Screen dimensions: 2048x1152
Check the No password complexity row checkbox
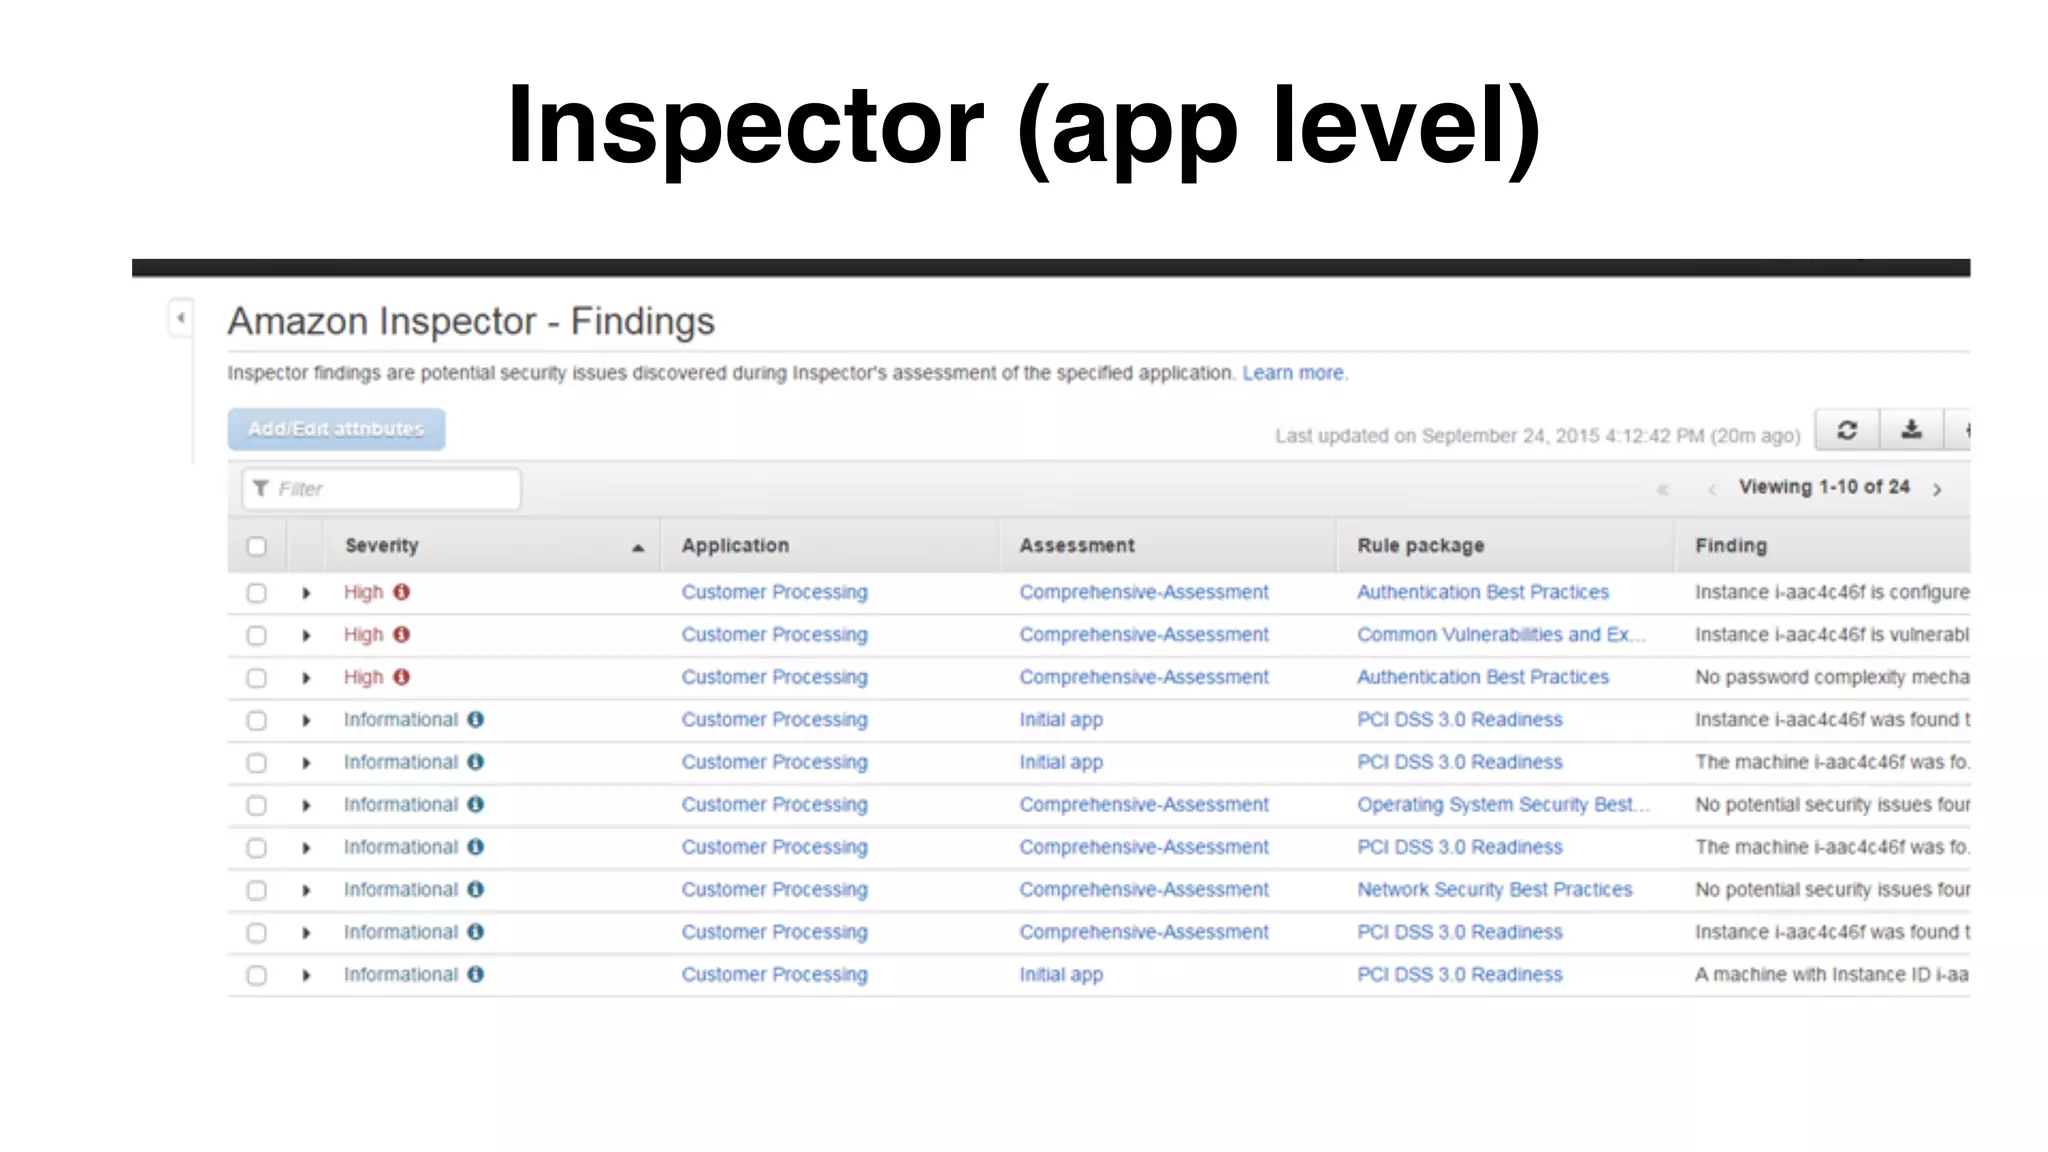pyautogui.click(x=257, y=678)
